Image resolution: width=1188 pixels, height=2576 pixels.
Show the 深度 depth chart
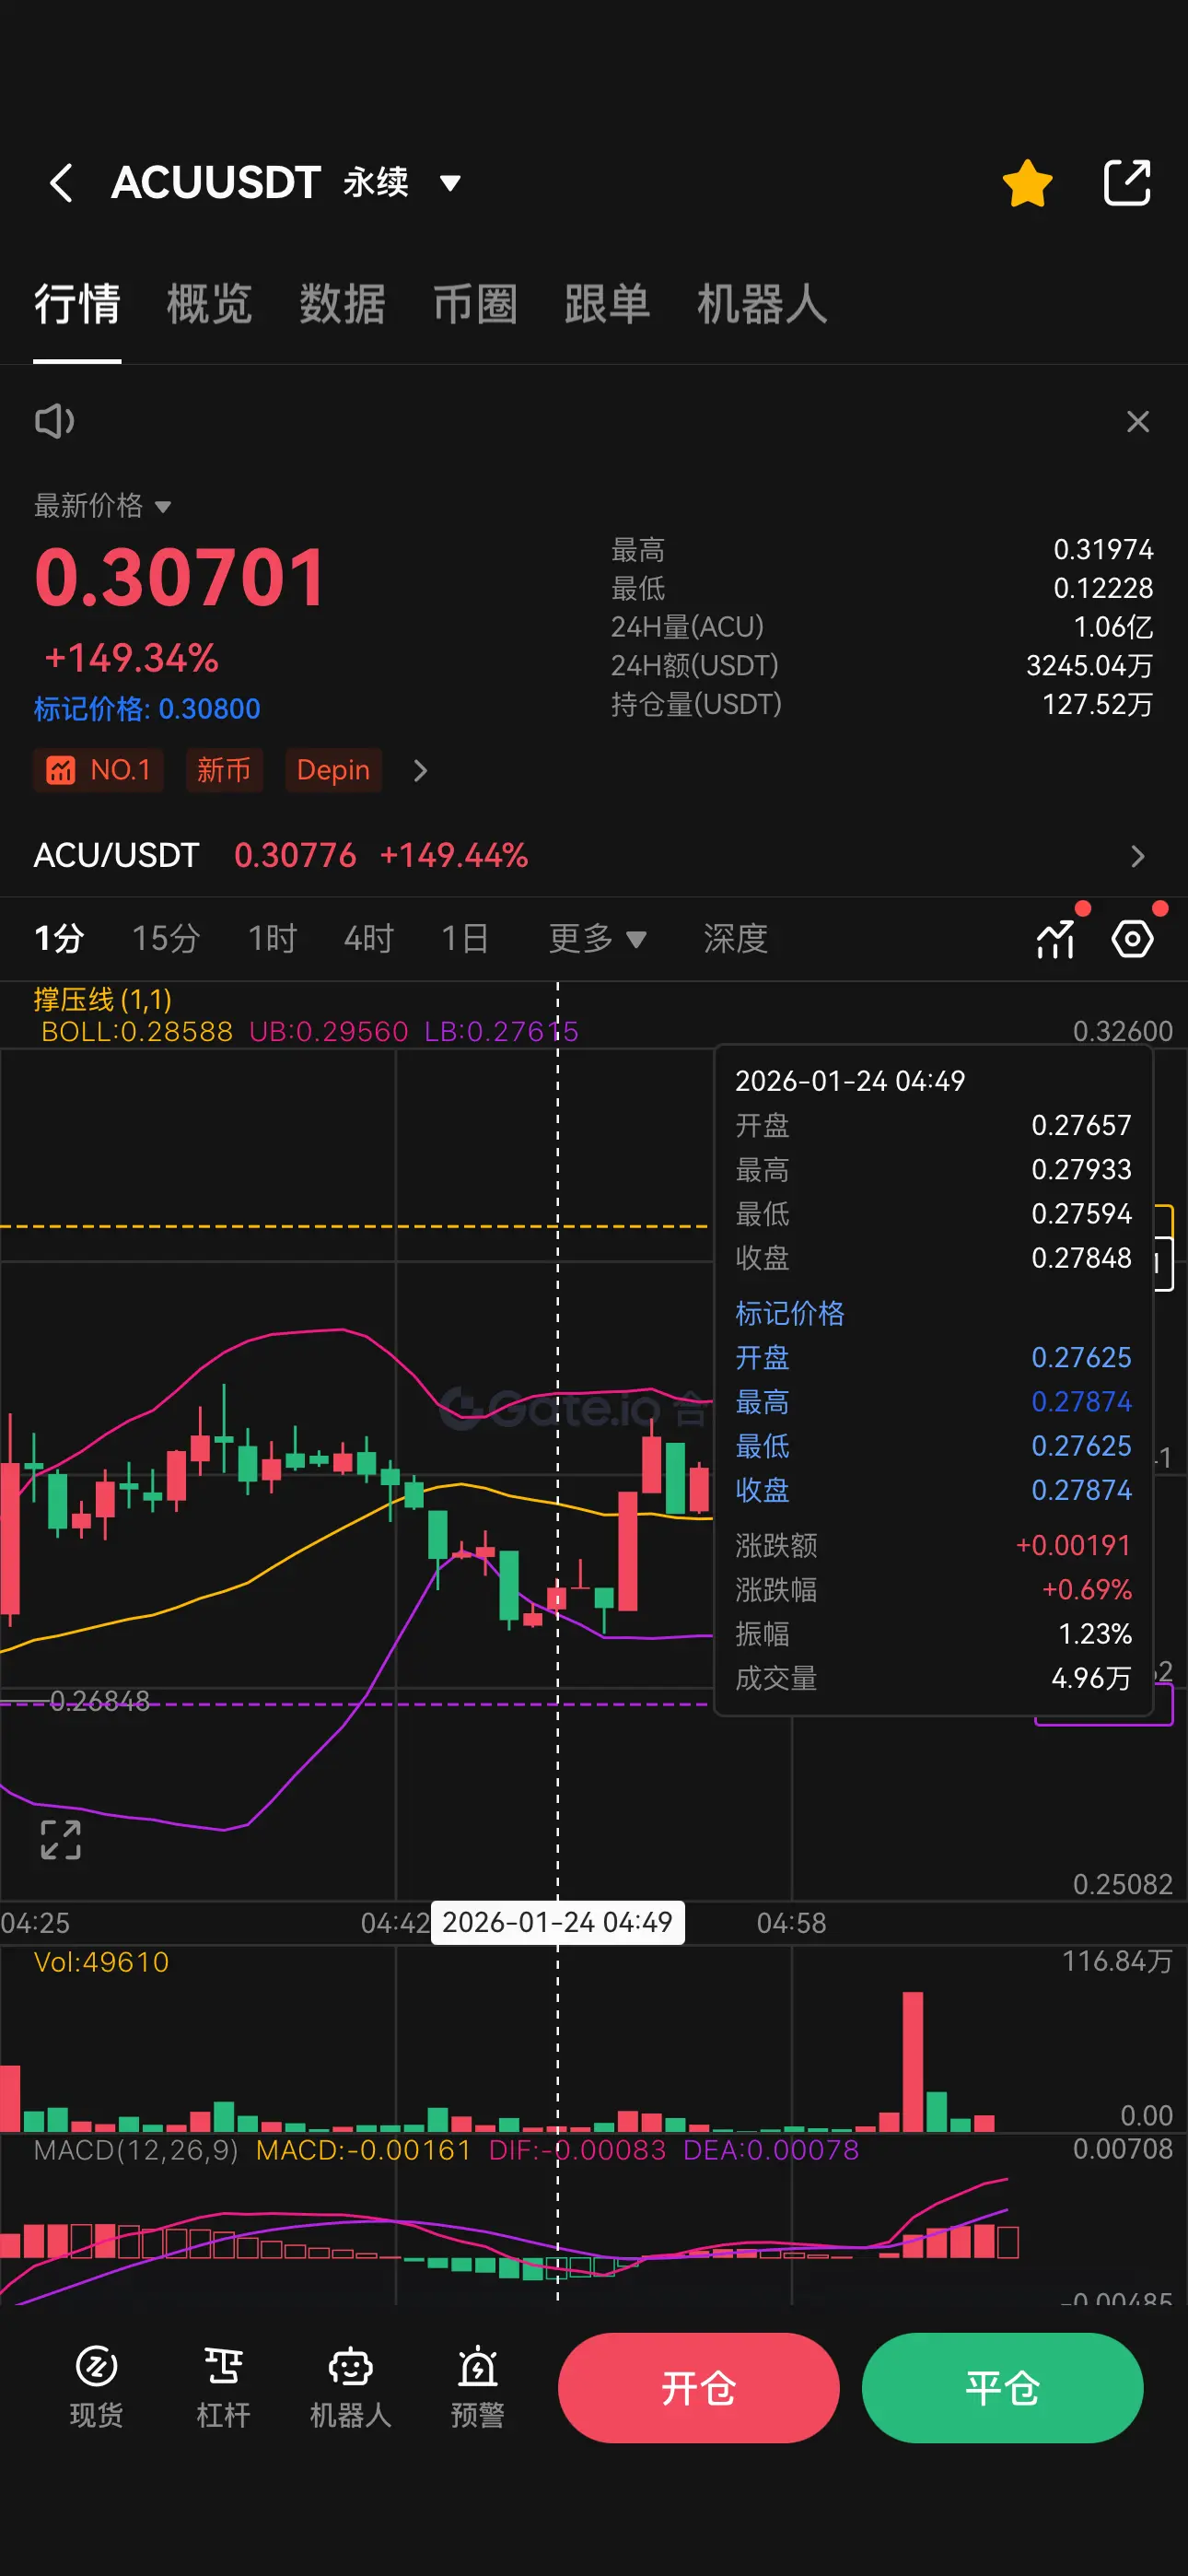coord(735,938)
